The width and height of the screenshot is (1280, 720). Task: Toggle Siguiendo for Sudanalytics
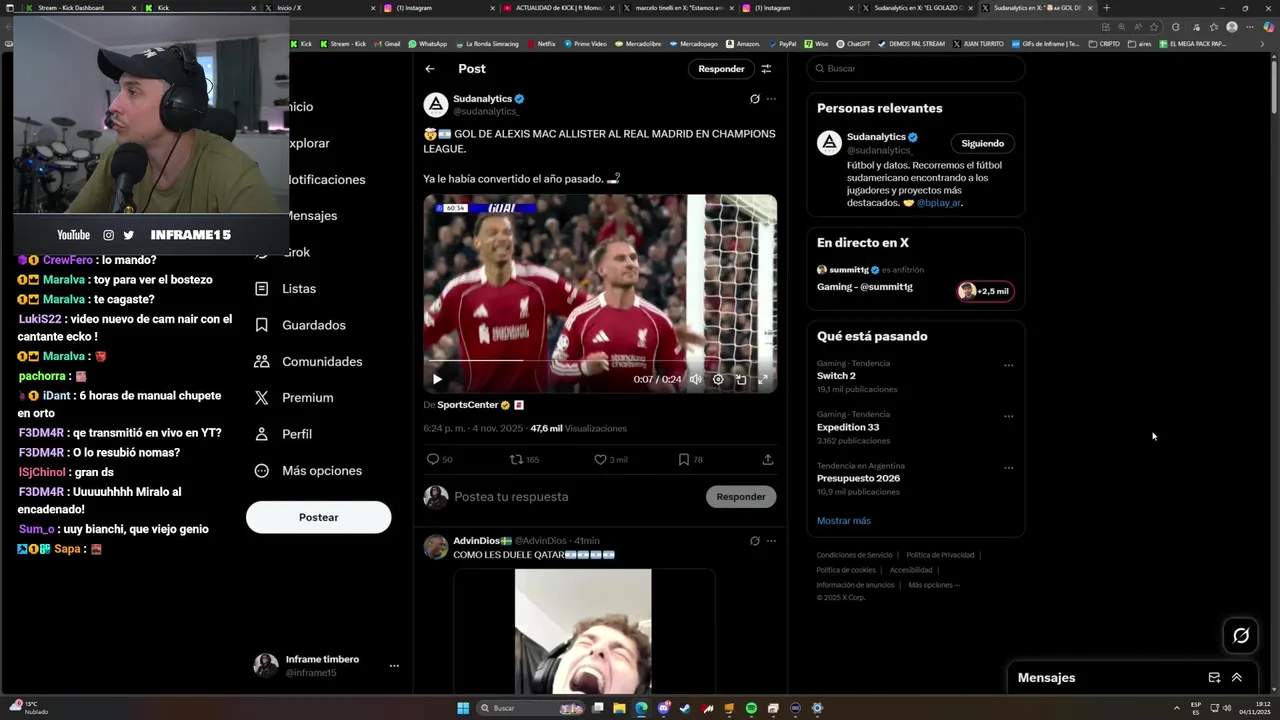tap(982, 144)
